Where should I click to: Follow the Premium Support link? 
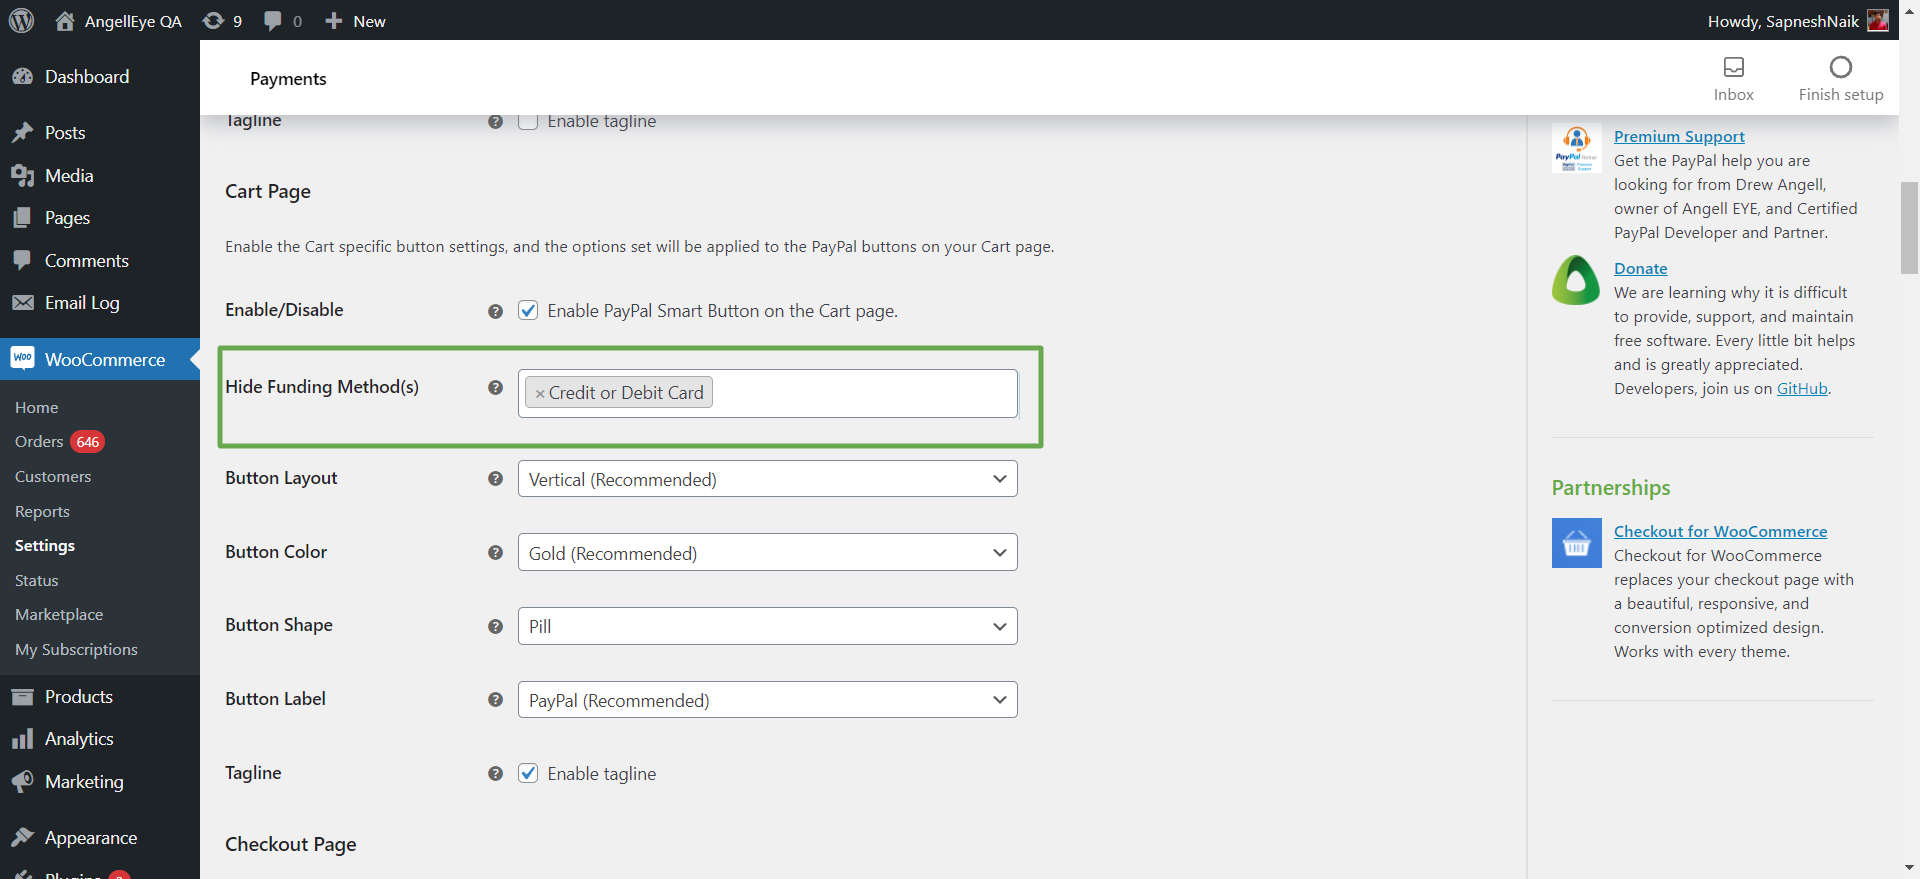[1679, 137]
